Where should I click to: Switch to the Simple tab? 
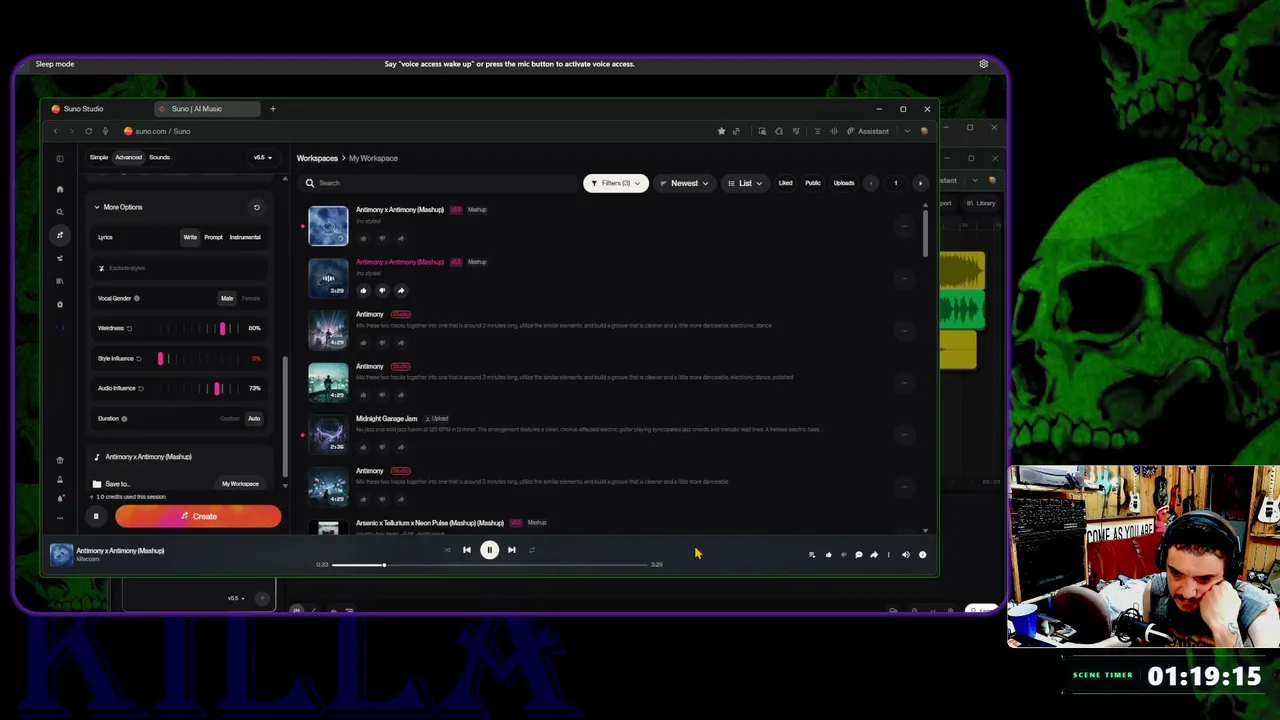pyautogui.click(x=99, y=157)
